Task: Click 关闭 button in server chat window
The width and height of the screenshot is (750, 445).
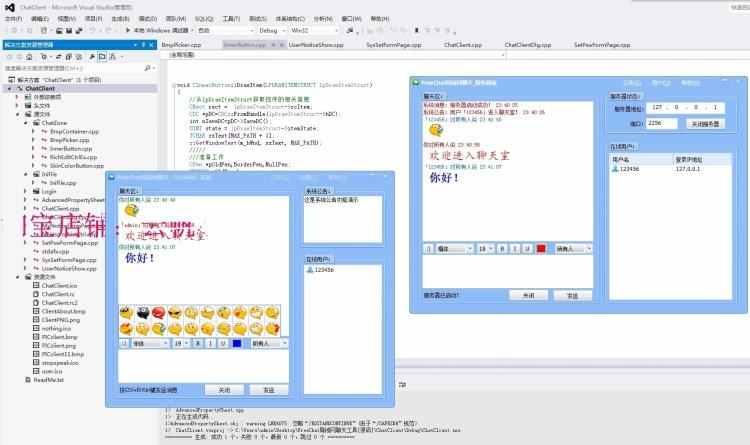Action: click(x=528, y=296)
